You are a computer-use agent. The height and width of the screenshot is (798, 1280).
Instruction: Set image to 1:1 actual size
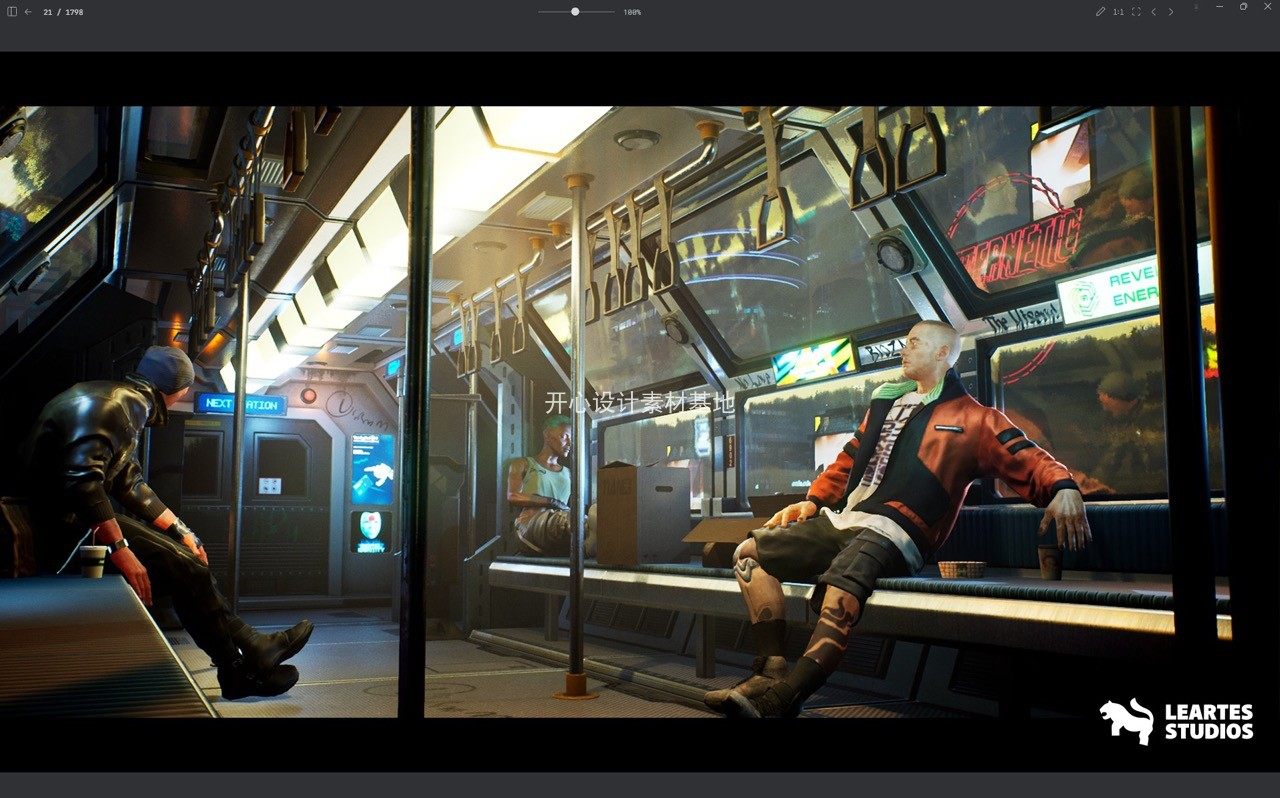1118,12
